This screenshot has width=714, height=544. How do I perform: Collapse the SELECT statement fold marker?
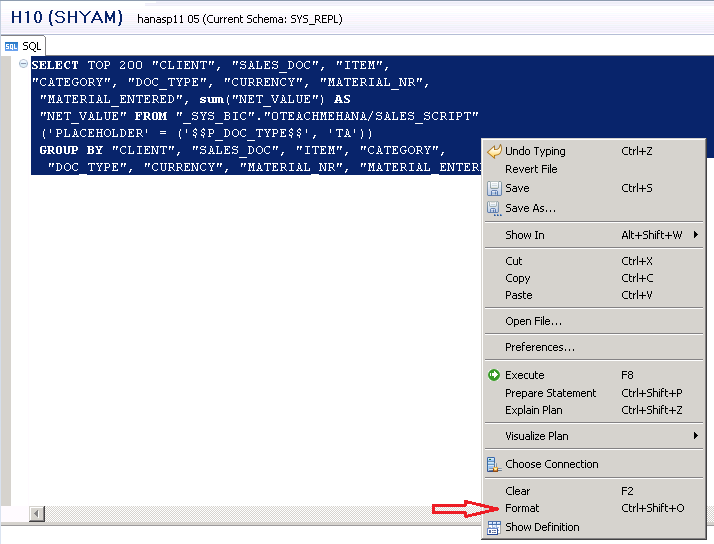click(23, 64)
